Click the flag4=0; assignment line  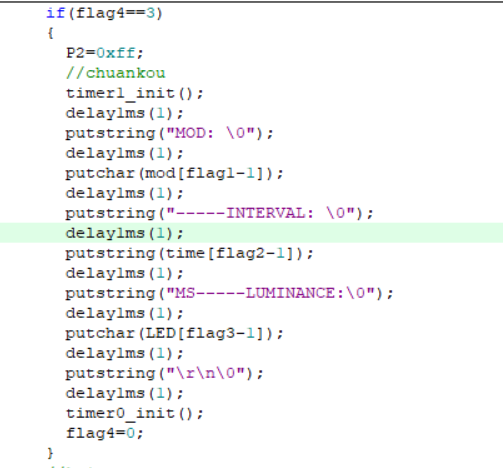(105, 433)
